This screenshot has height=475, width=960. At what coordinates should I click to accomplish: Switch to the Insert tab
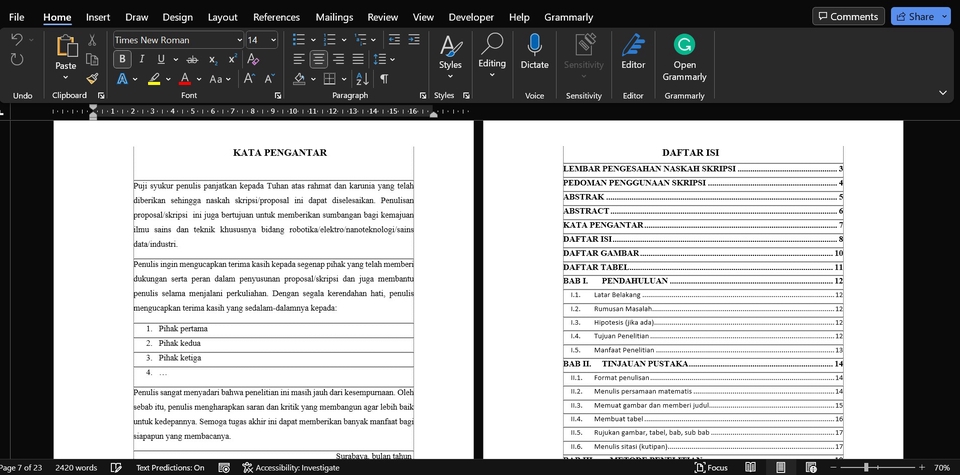point(98,17)
